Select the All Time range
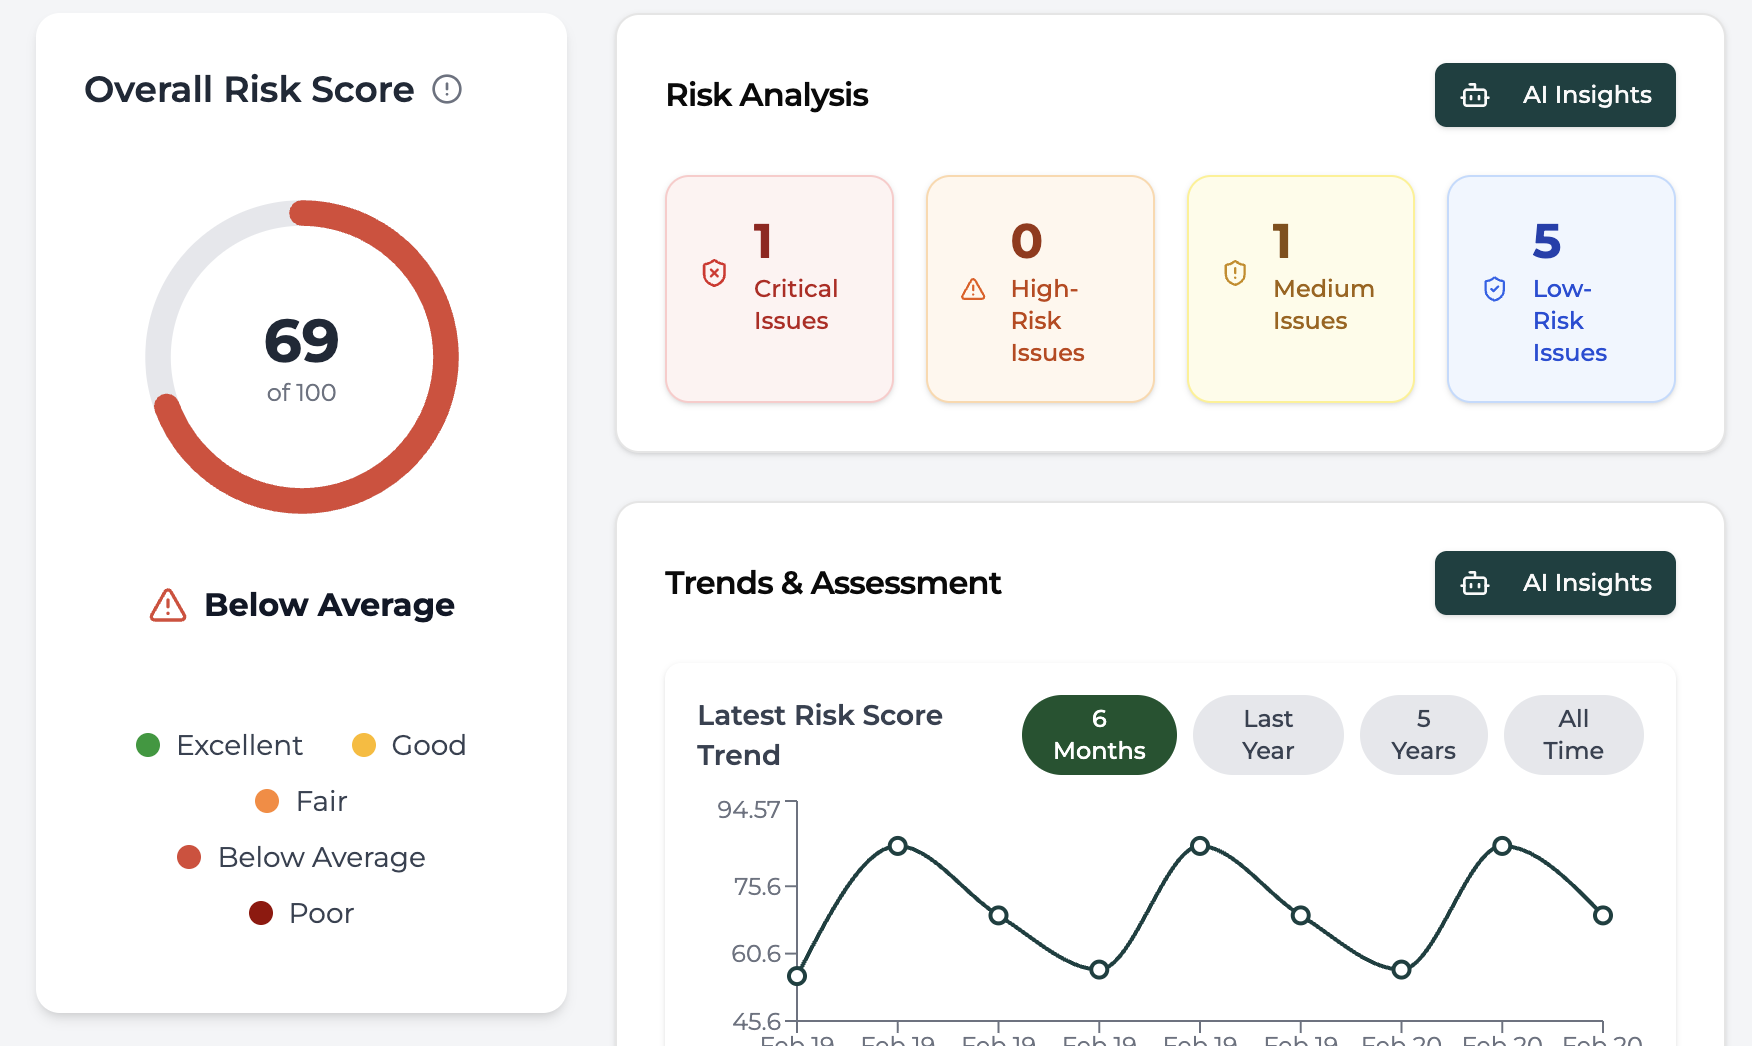The image size is (1752, 1046). (x=1573, y=735)
